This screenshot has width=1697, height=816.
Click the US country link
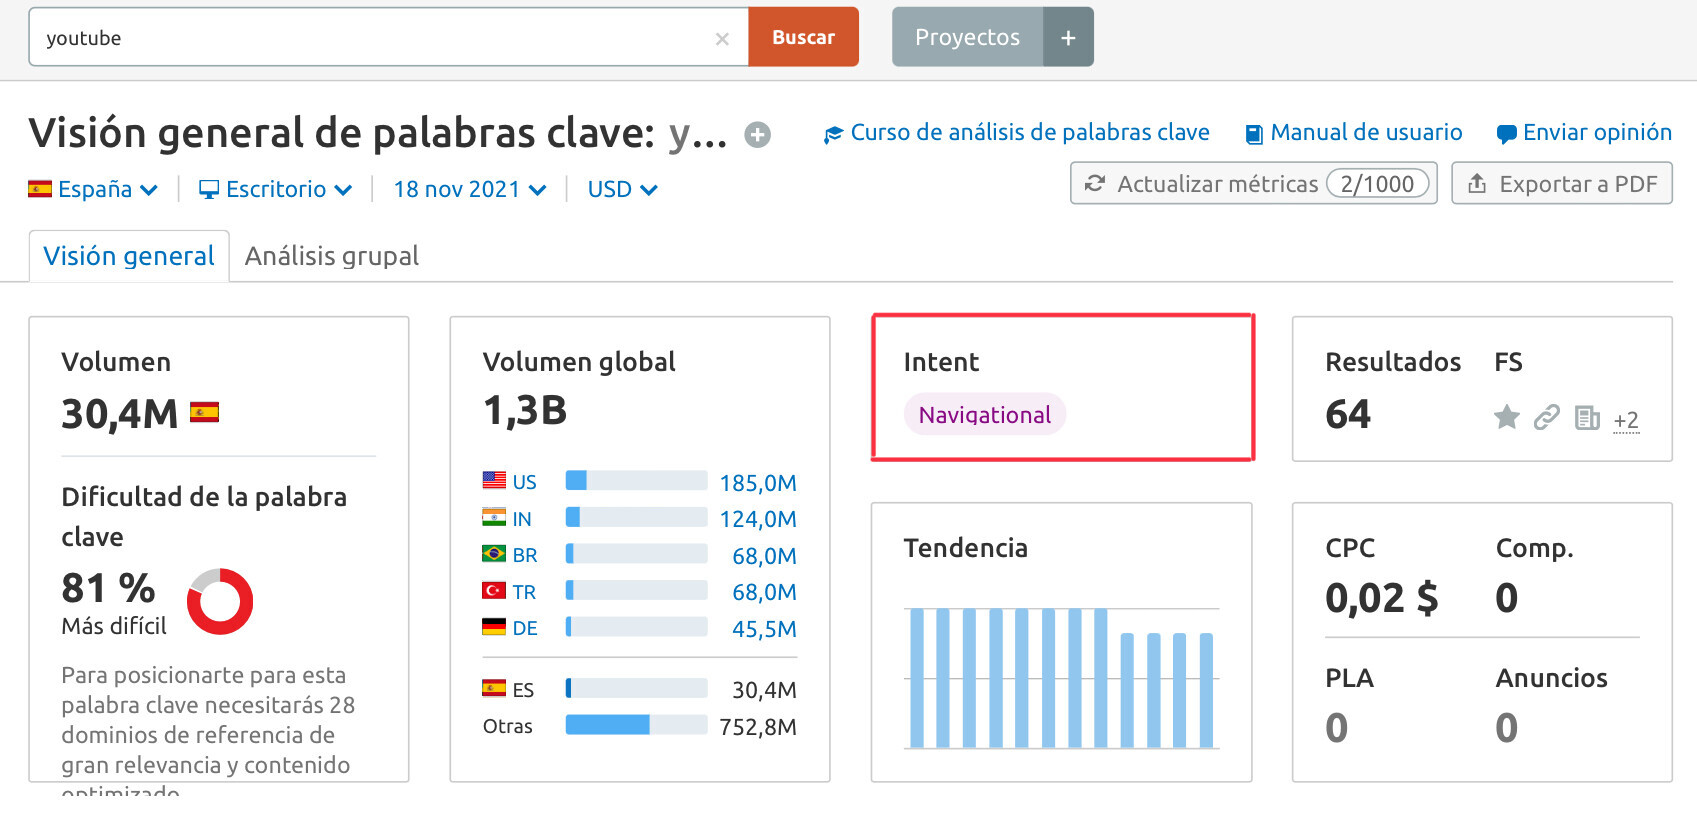(x=524, y=482)
